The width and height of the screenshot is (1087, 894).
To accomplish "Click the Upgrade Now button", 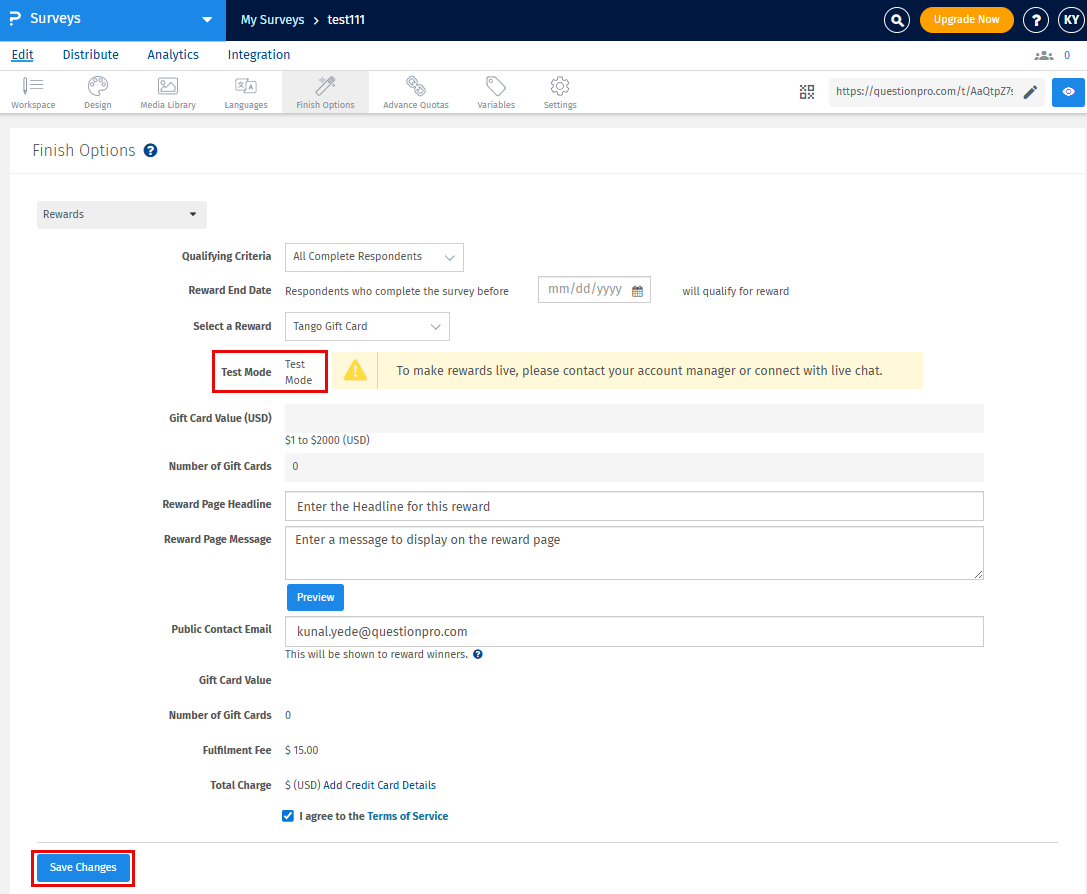I will coord(966,20).
